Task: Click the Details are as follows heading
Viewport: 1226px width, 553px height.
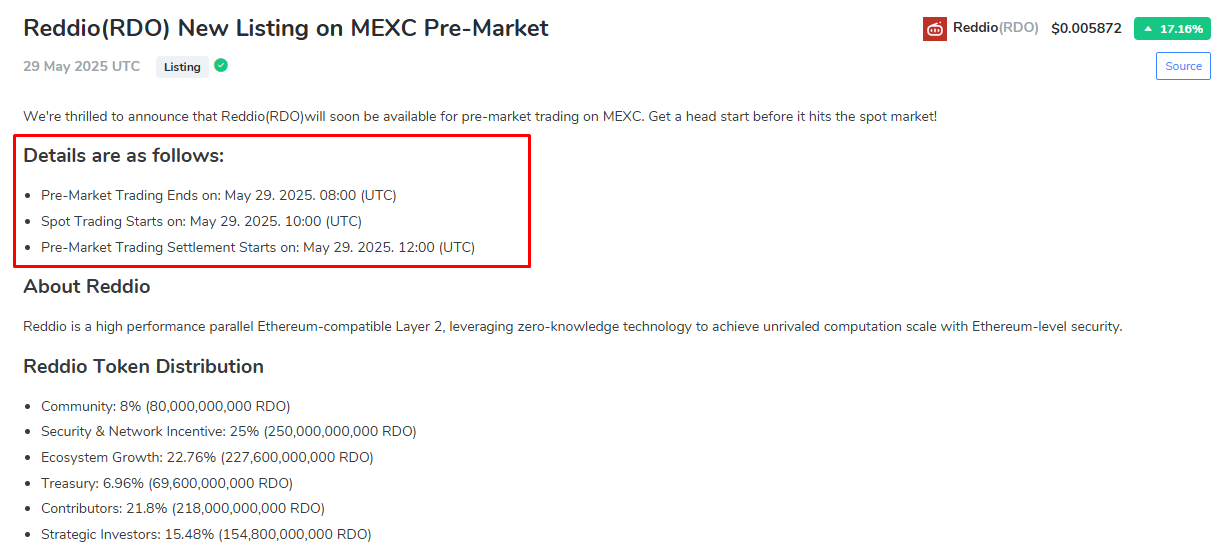Action: tap(124, 156)
